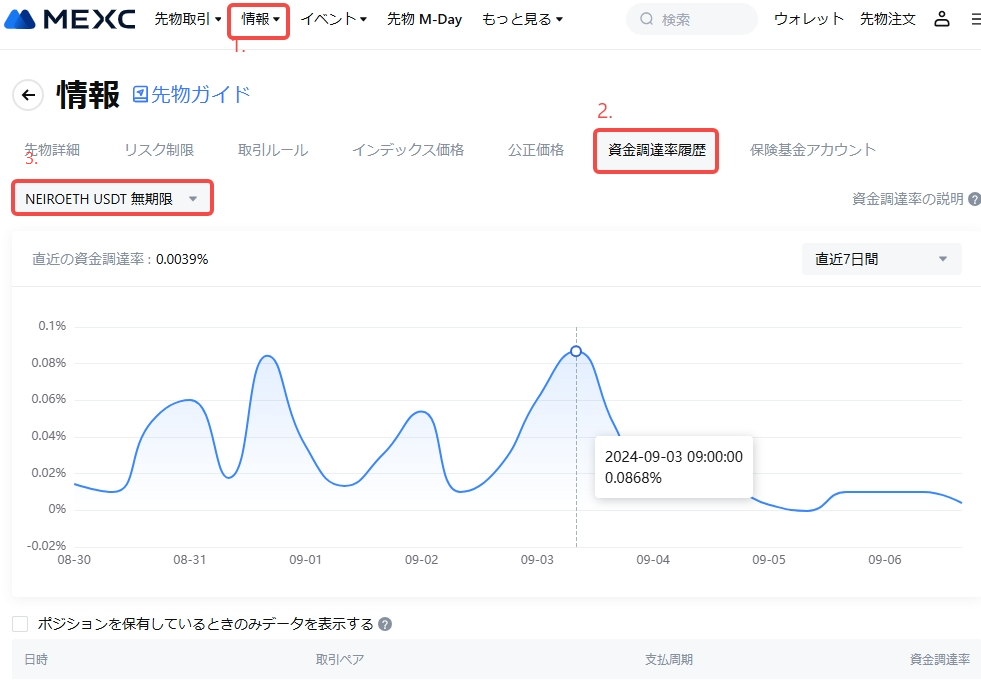The image size is (981, 682).
Task: Expand the NEIROETH USDT 無期限 pair dropdown
Action: [112, 199]
